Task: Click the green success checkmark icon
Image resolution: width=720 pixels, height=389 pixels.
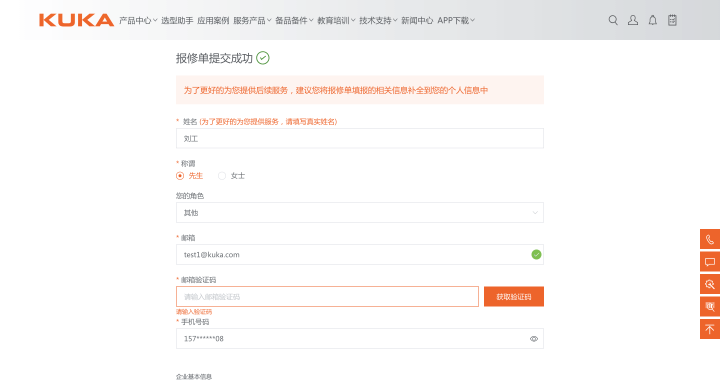Action: coord(263,58)
